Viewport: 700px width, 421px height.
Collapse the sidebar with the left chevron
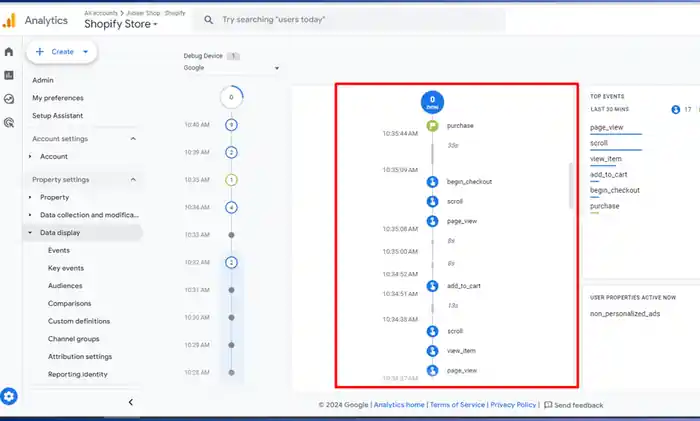[130, 402]
